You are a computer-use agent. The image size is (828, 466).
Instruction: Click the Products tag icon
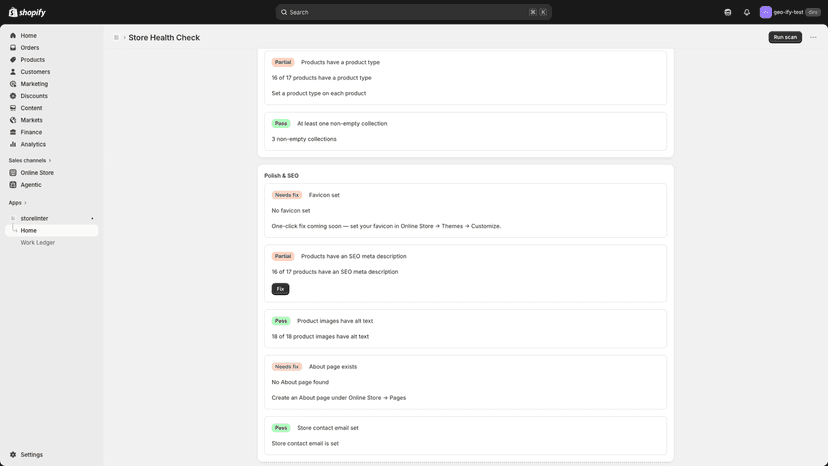13,60
